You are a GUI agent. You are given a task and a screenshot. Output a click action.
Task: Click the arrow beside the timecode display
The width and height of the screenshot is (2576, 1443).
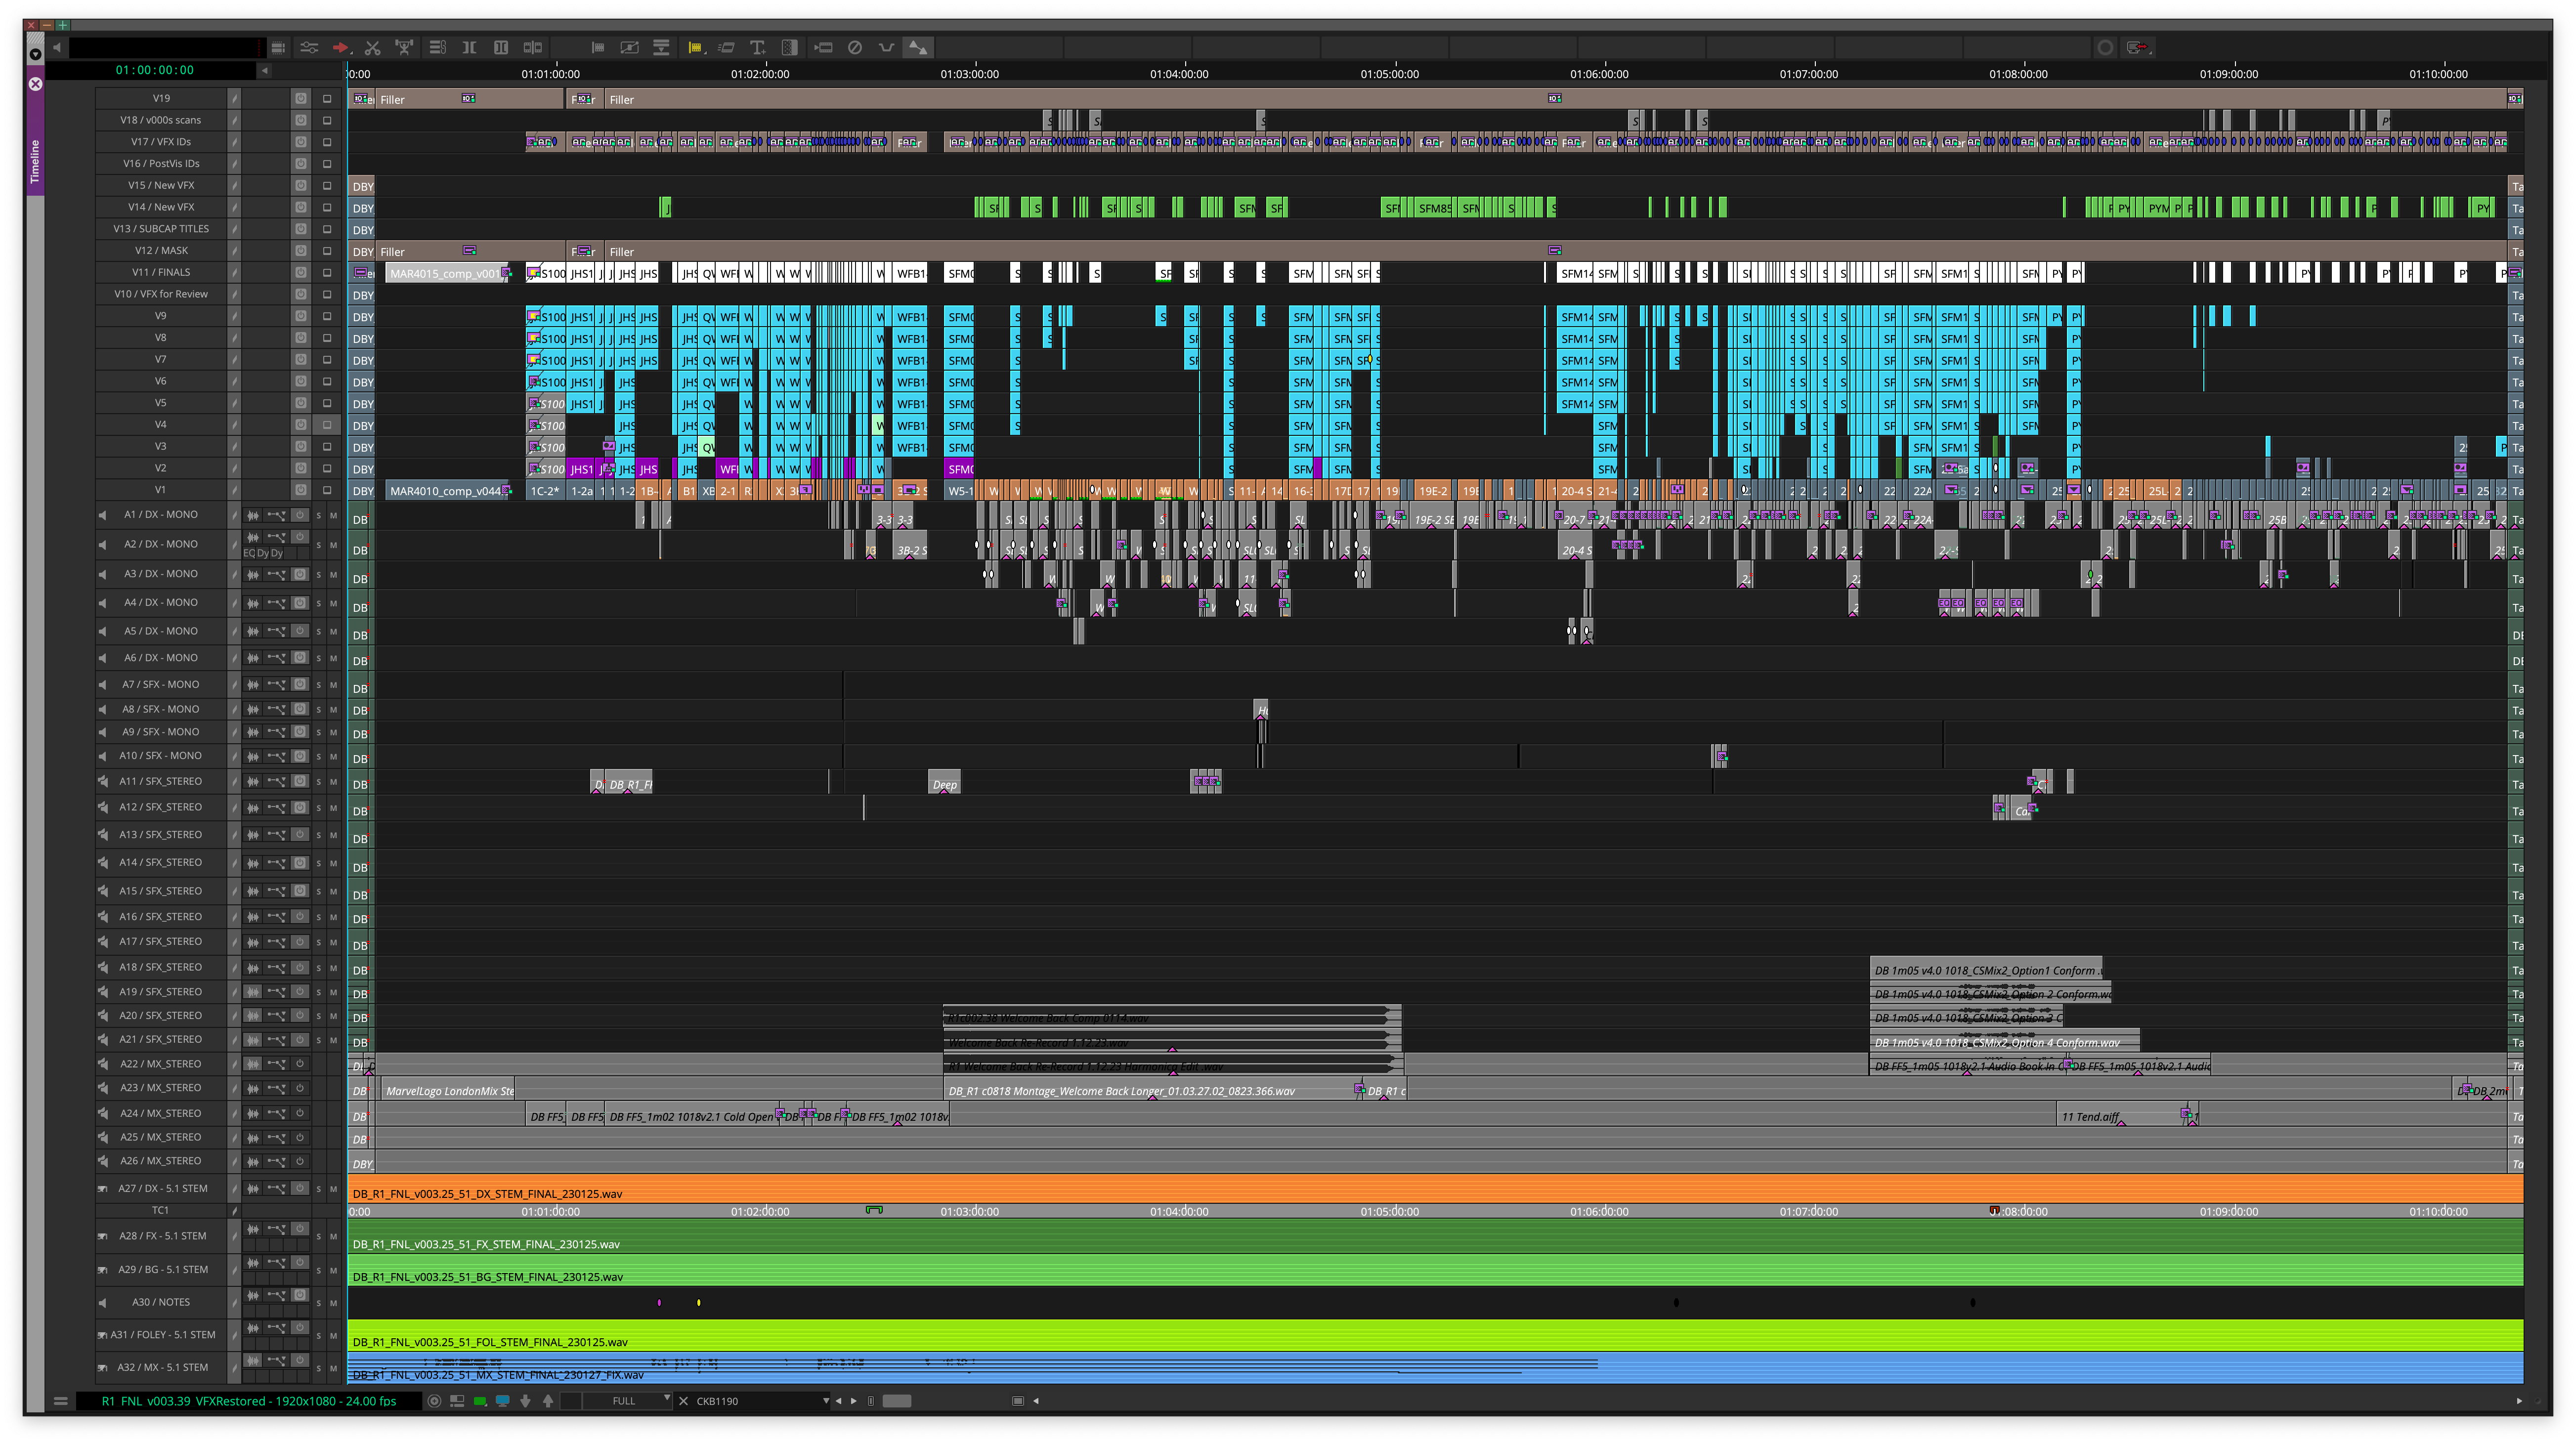tap(265, 70)
